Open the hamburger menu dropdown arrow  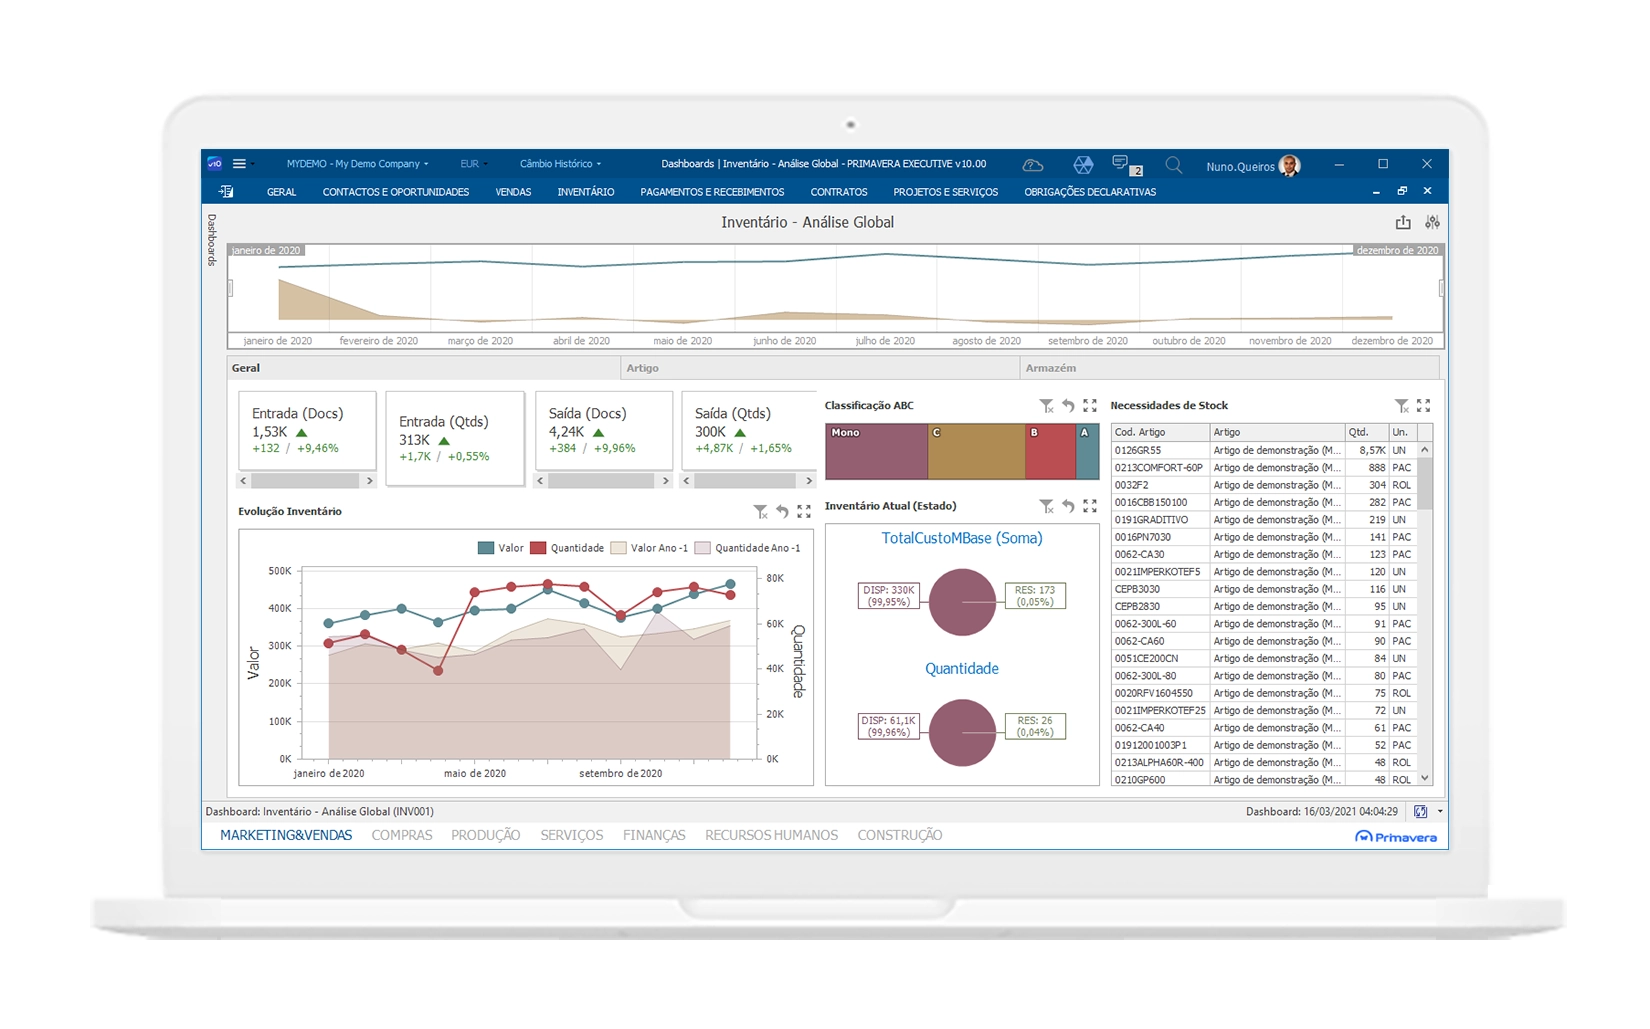252,165
